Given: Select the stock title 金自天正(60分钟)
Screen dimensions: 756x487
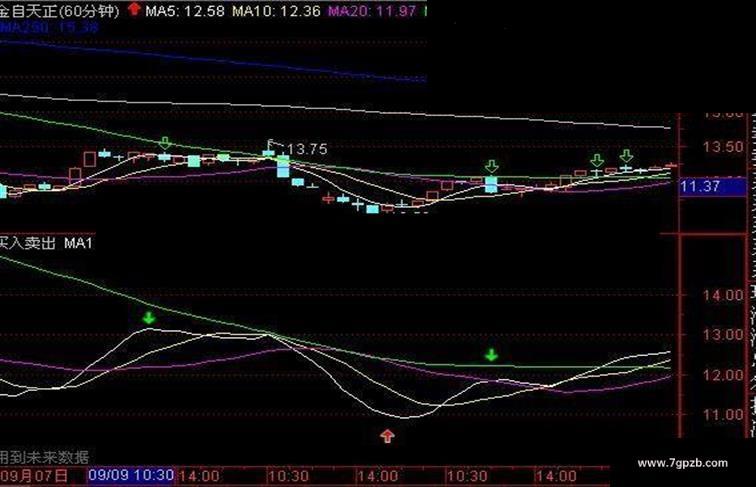Looking at the screenshot, I should click(x=59, y=11).
